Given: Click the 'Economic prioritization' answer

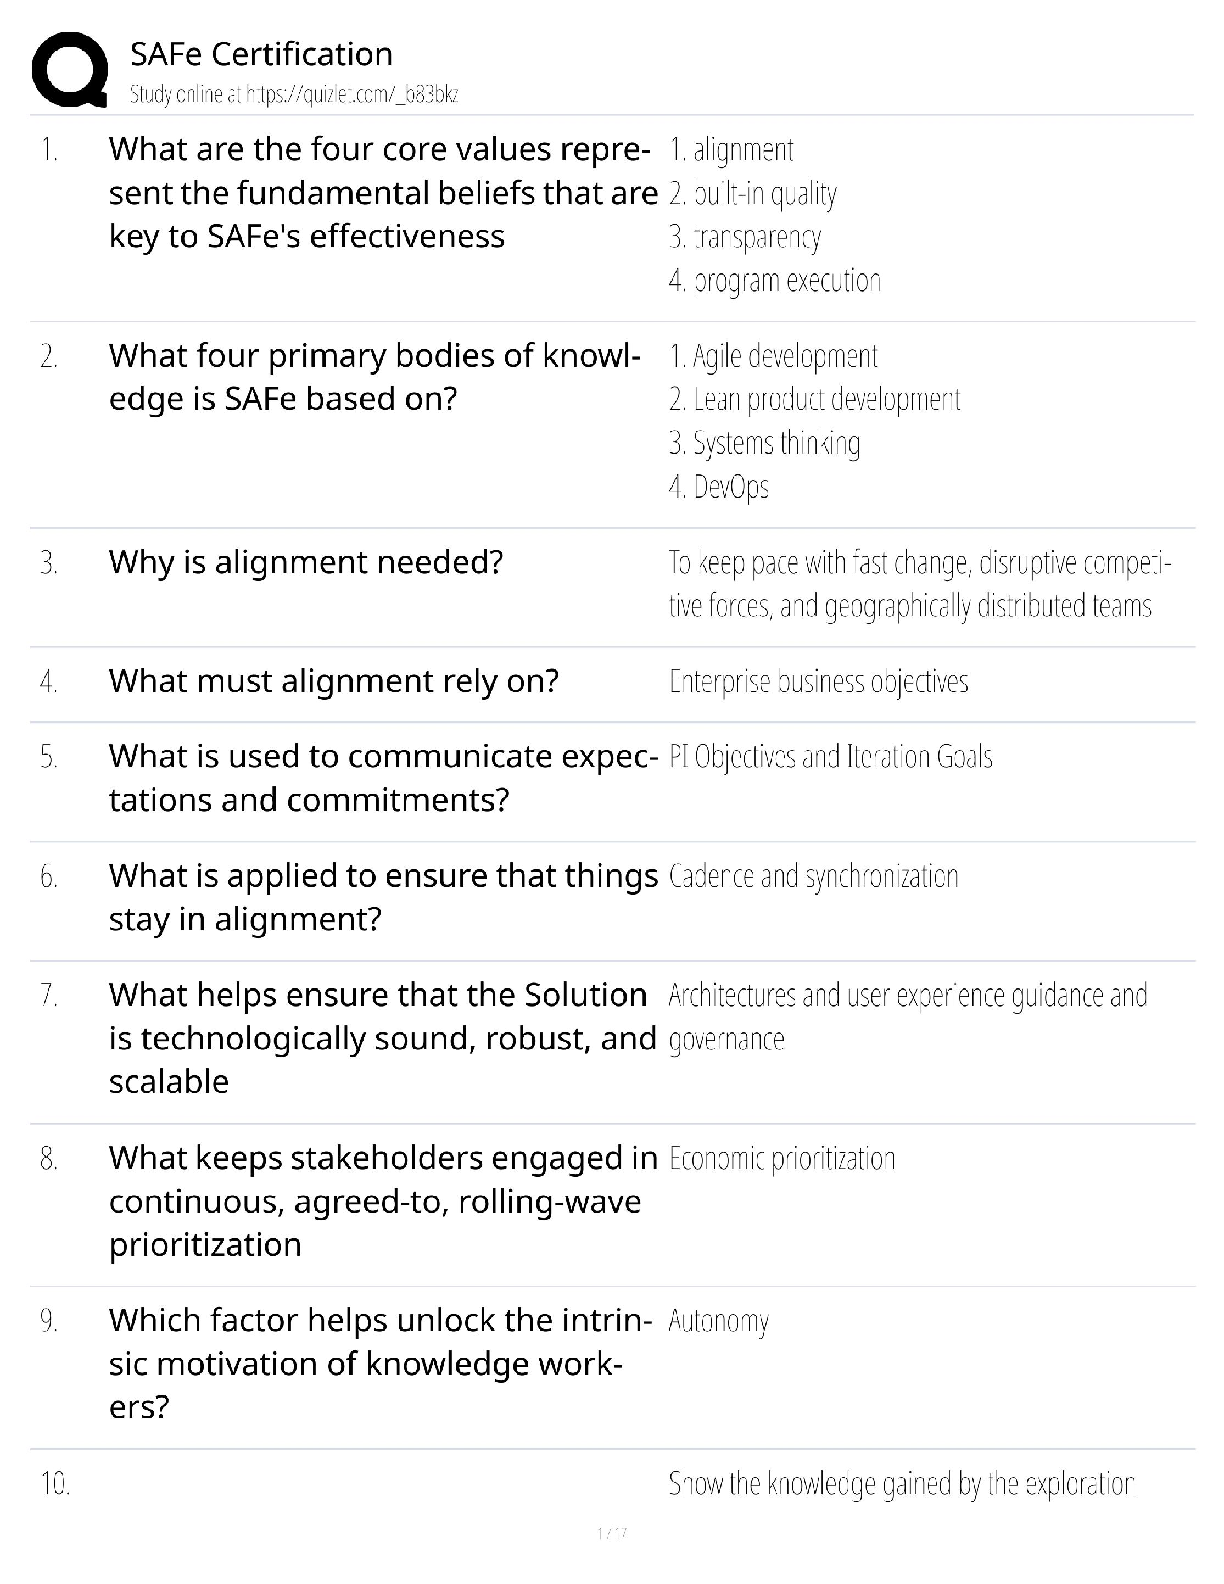Looking at the screenshot, I should pos(782,1159).
